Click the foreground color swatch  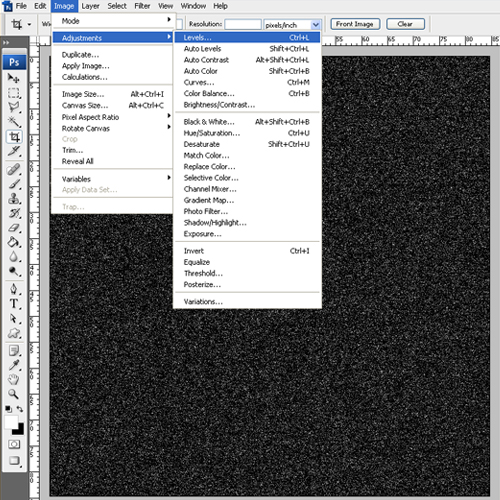coord(11,422)
